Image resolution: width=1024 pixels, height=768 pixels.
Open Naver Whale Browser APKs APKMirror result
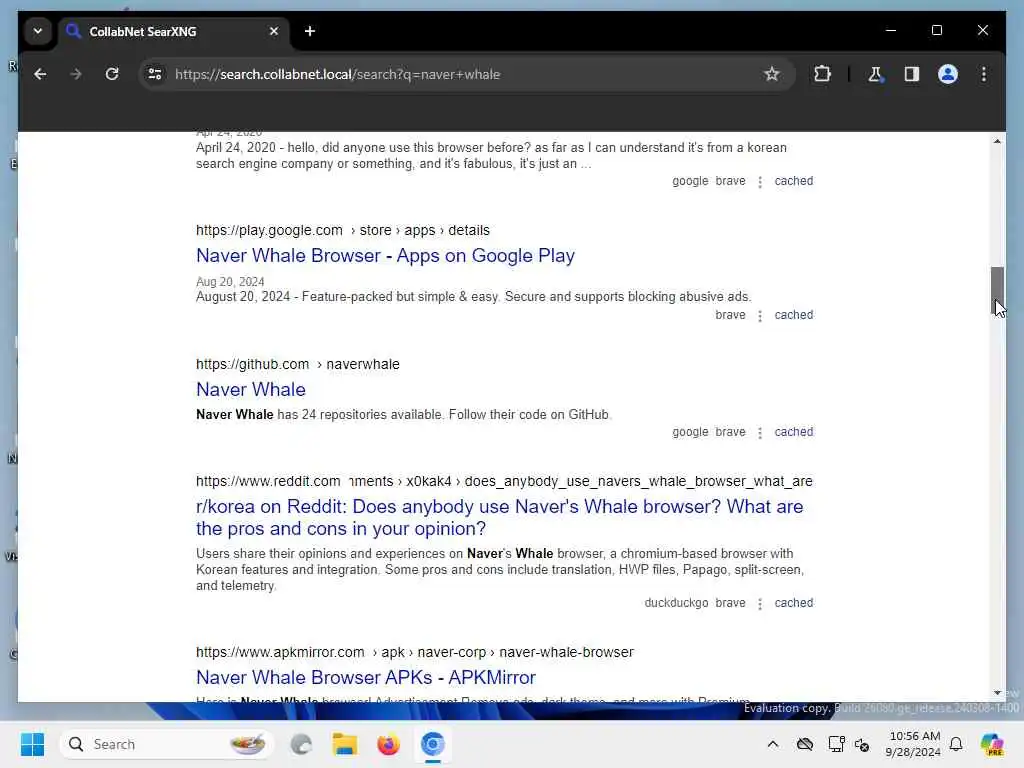coord(366,677)
